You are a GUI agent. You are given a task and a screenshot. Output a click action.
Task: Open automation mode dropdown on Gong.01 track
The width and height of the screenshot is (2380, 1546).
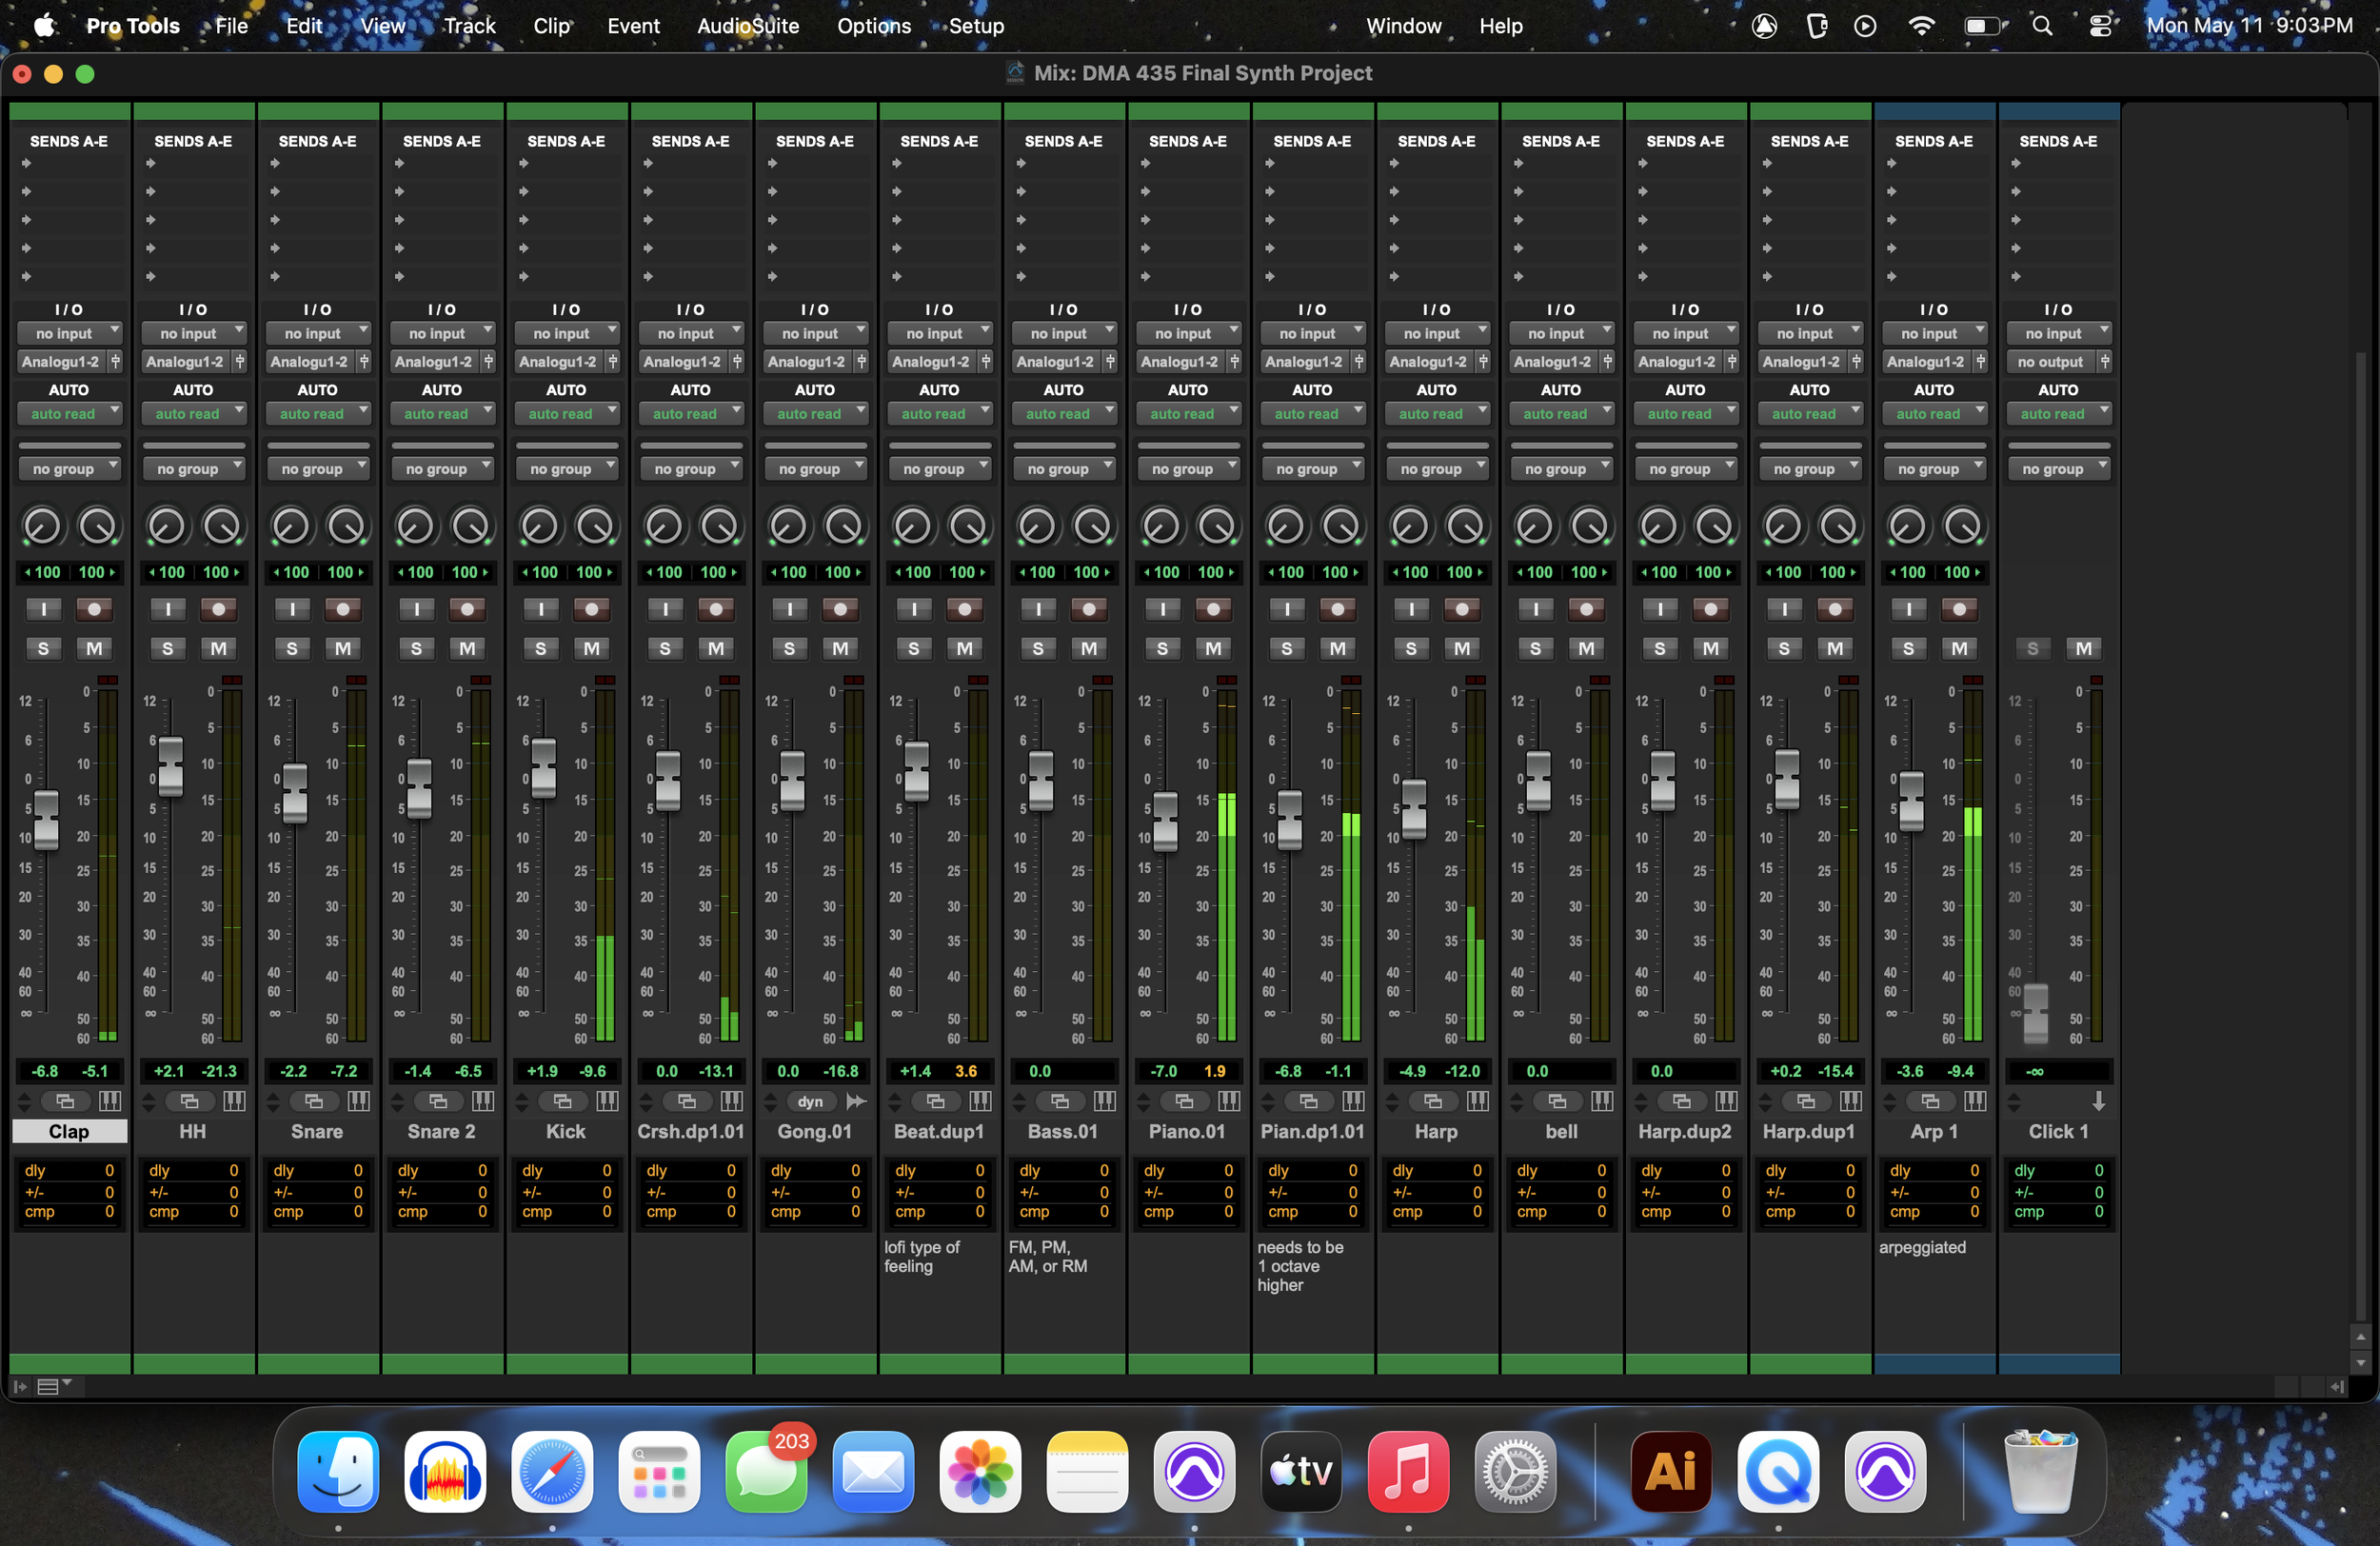pos(815,414)
